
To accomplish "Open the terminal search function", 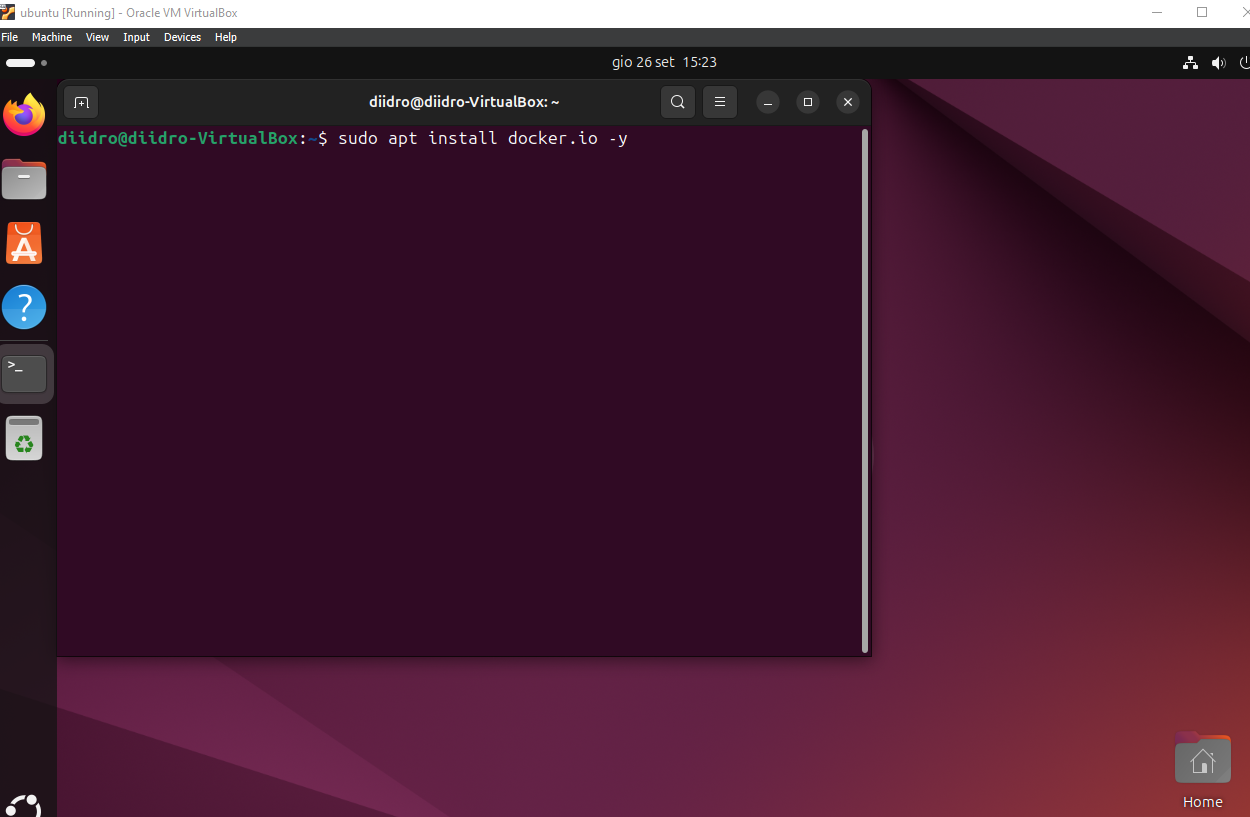I will (x=677, y=101).
